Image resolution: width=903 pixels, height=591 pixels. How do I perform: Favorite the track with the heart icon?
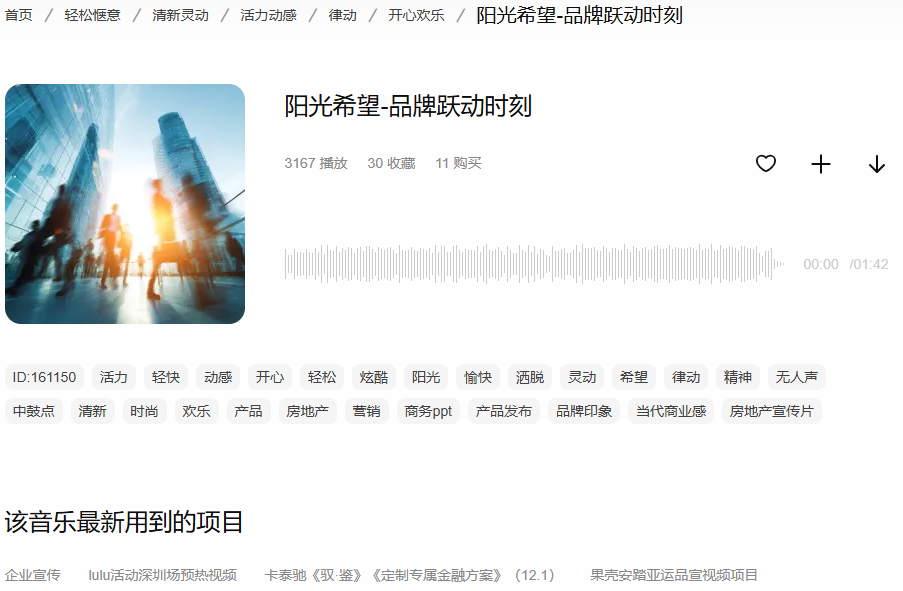765,164
